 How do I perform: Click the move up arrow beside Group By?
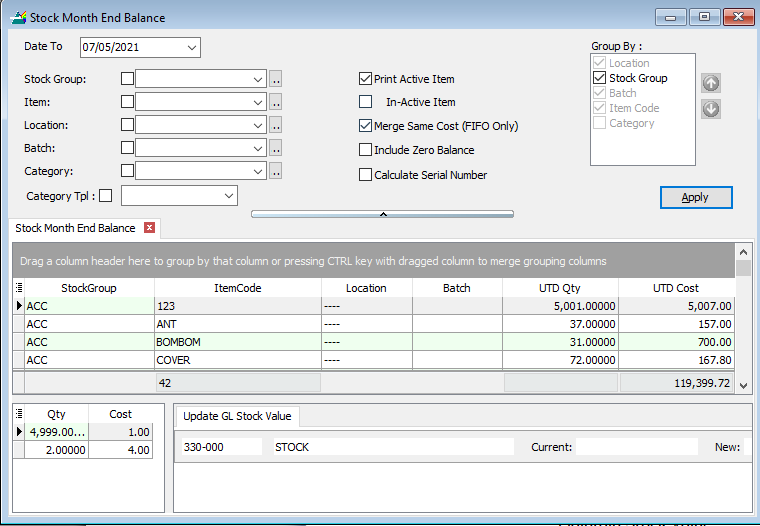(711, 84)
